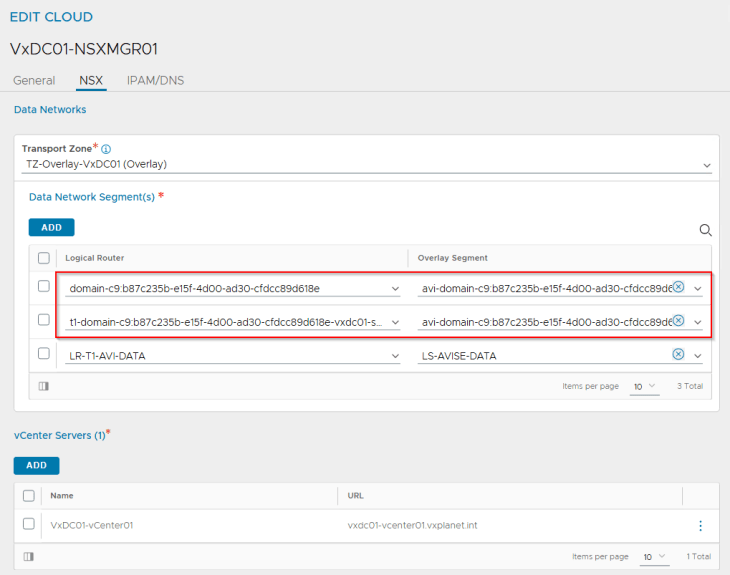Viewport: 730px width, 575px height.
Task: Toggle column picker in Data Network table
Action: tap(43, 386)
